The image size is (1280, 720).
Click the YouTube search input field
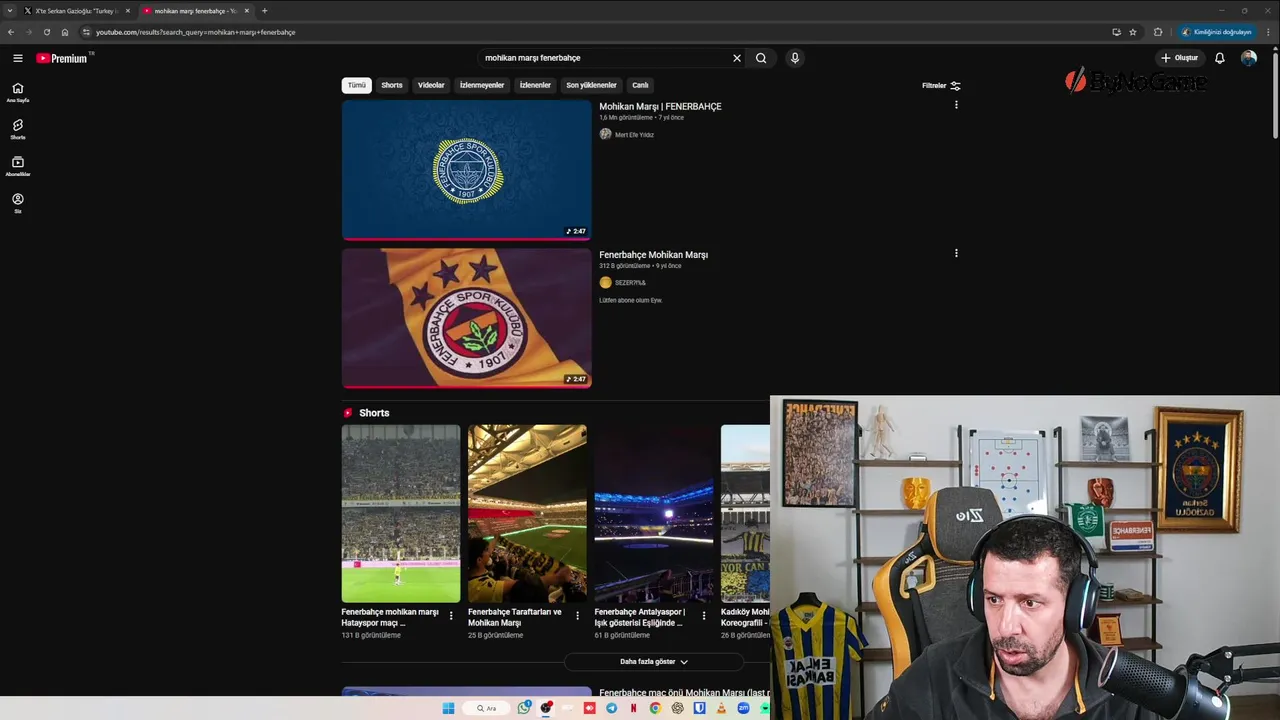point(605,58)
